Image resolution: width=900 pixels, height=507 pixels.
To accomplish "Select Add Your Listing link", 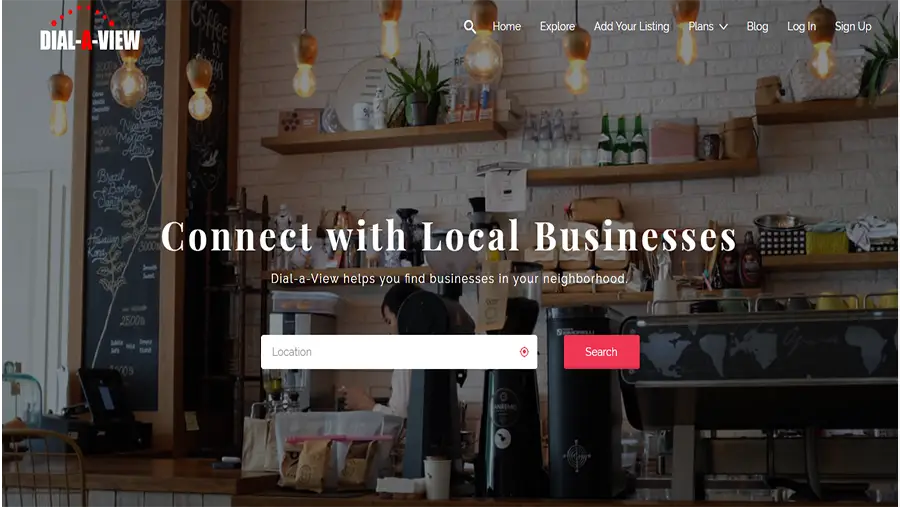I will 631,26.
